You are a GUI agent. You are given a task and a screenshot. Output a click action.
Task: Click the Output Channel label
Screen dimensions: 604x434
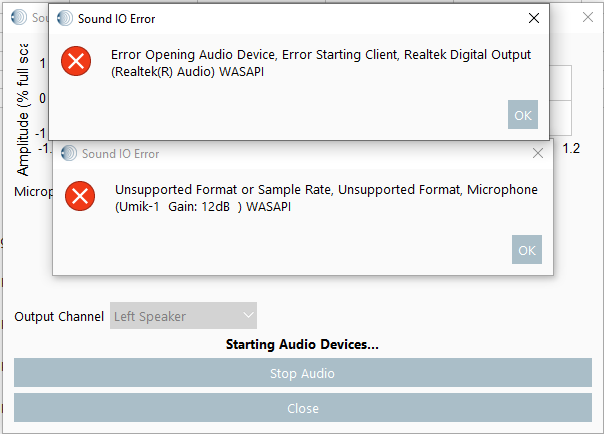59,317
